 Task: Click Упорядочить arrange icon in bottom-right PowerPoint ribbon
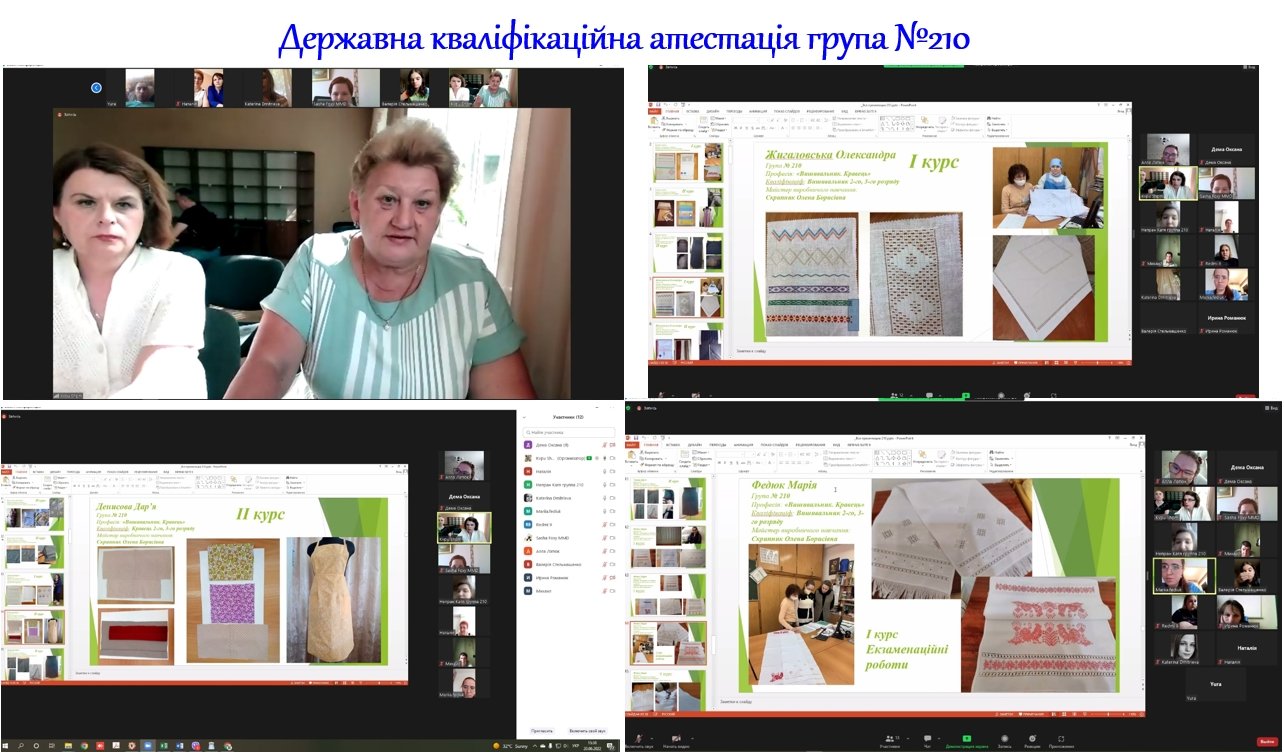(x=922, y=456)
